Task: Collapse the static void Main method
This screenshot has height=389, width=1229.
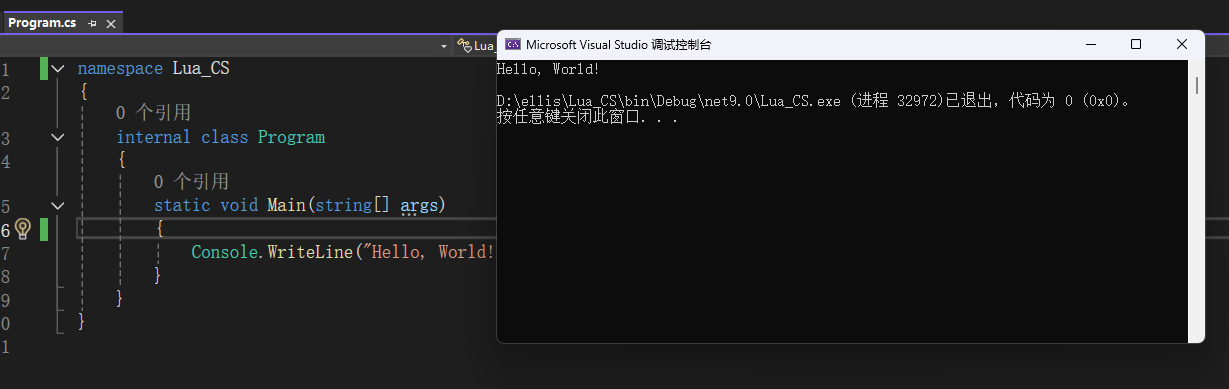Action: click(x=57, y=205)
